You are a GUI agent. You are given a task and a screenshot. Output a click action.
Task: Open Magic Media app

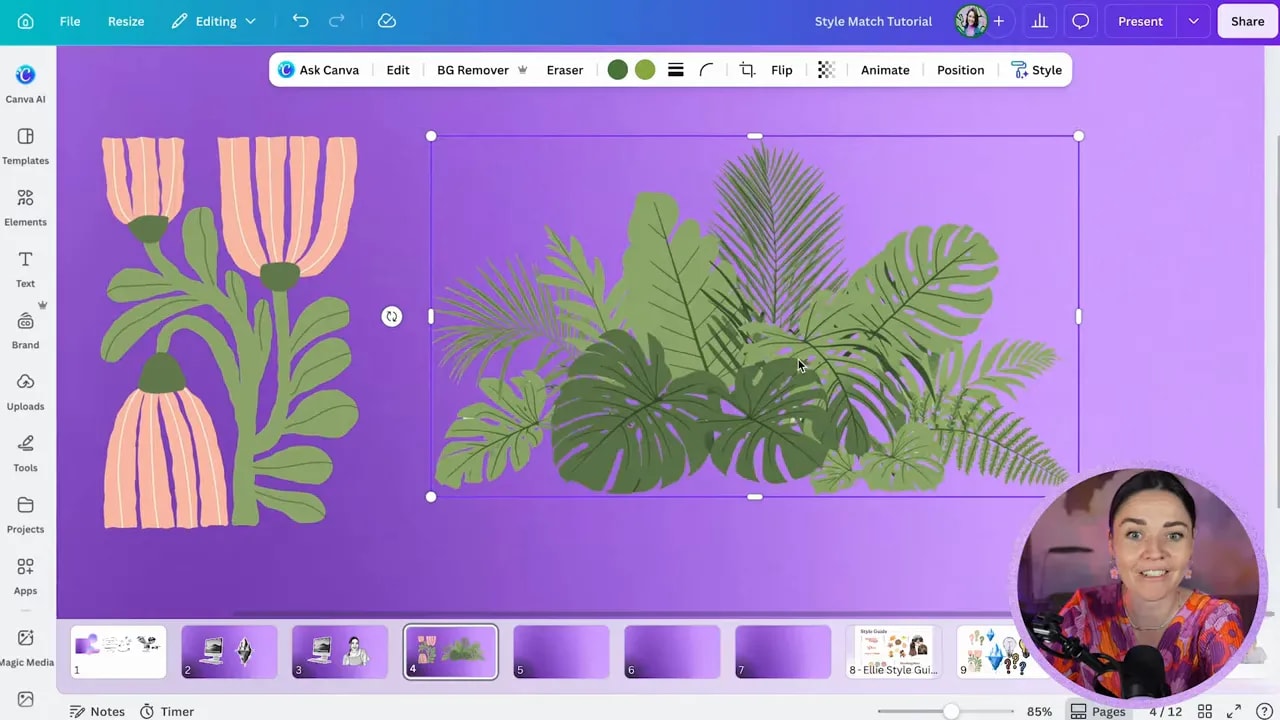point(26,647)
